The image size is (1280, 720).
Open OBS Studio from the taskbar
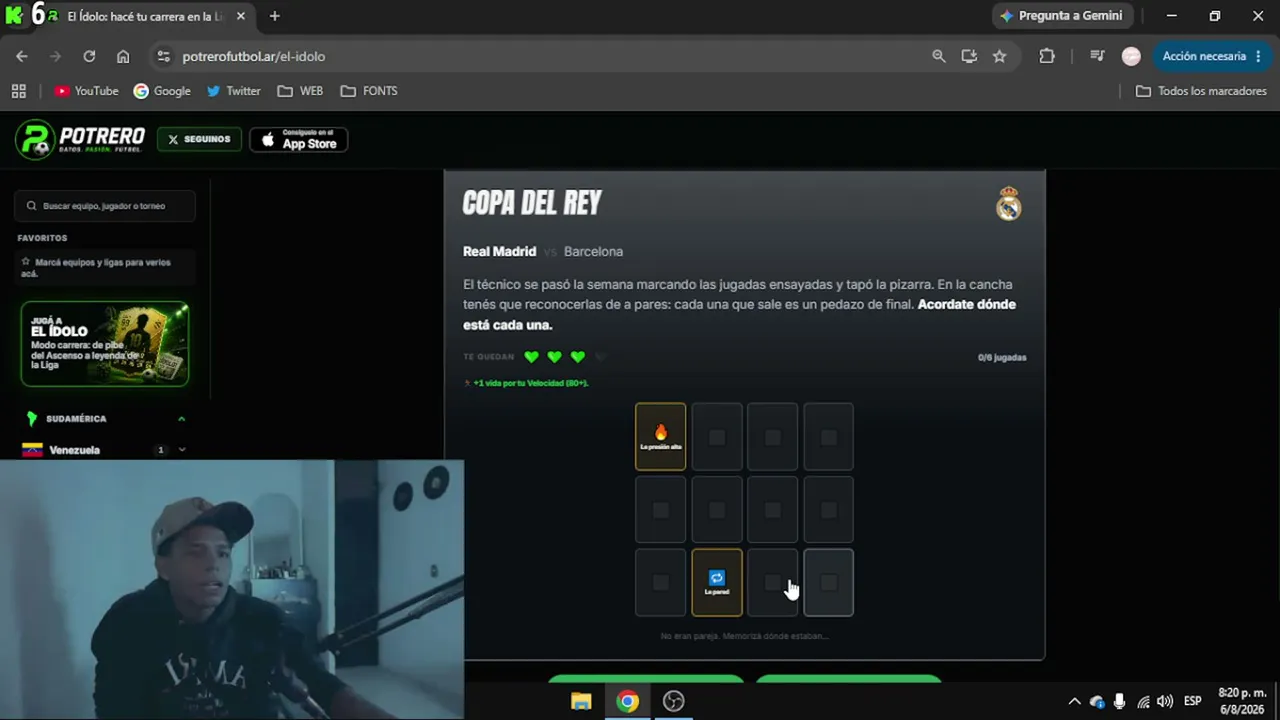click(x=673, y=701)
